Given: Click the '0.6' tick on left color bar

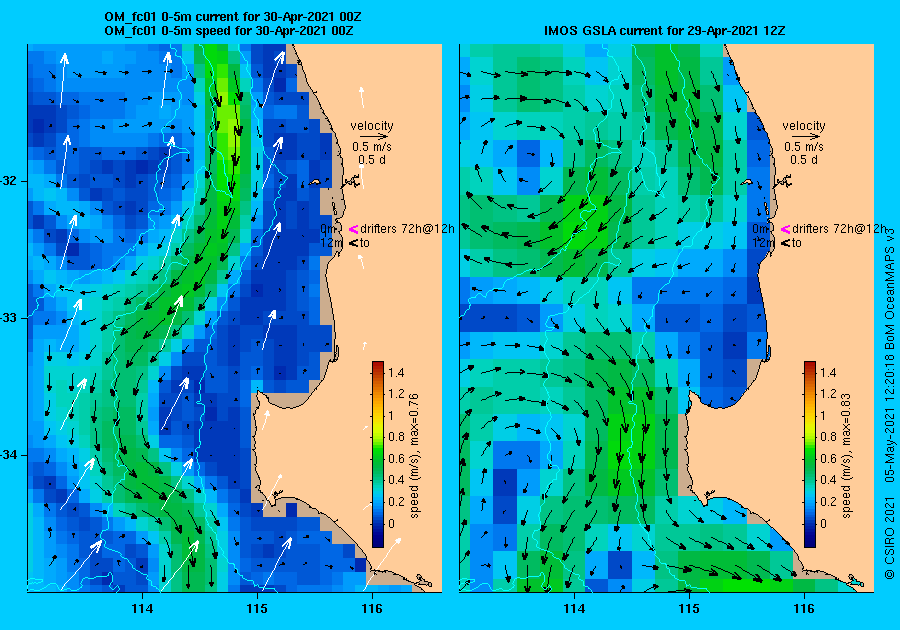Looking at the screenshot, I should click(x=396, y=458).
